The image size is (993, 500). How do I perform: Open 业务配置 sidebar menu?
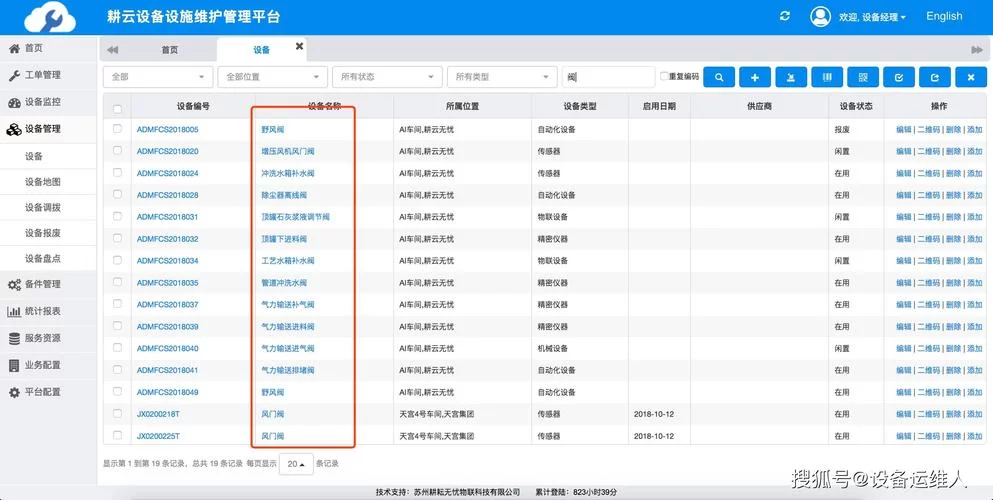[x=48, y=365]
